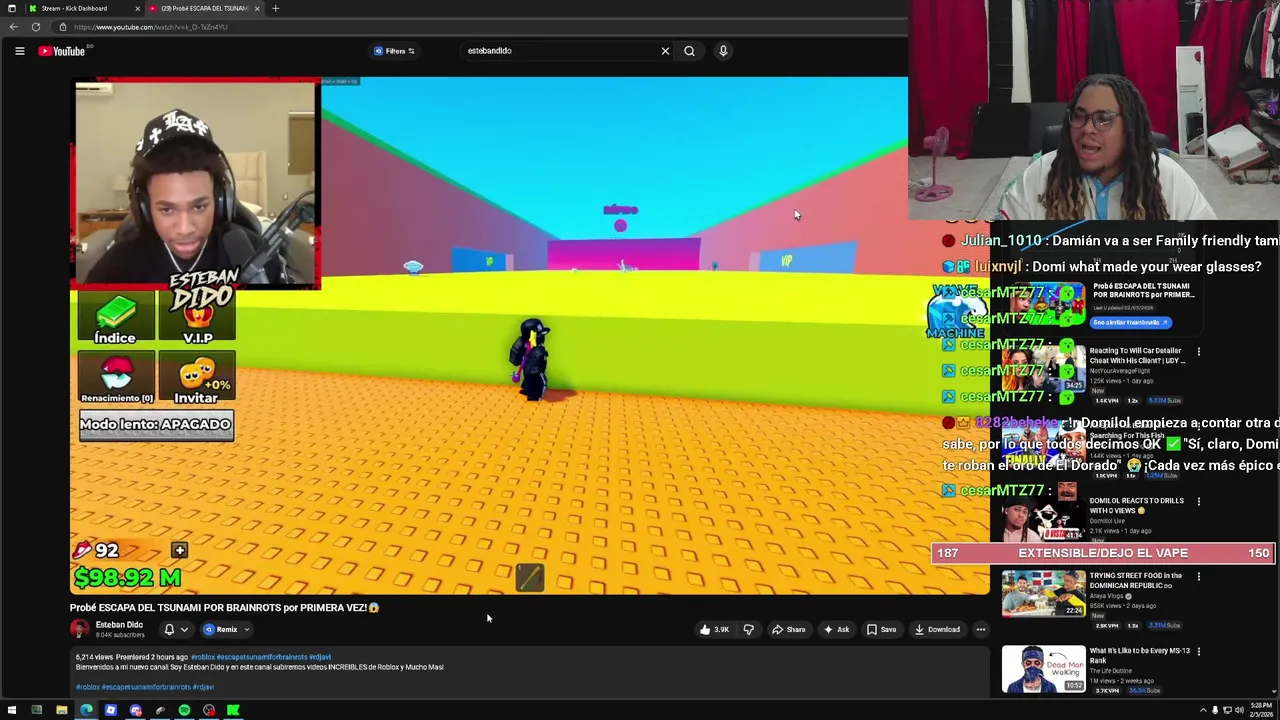This screenshot has width=1280, height=720.
Task: Dislike the video with thumbs down
Action: click(749, 629)
